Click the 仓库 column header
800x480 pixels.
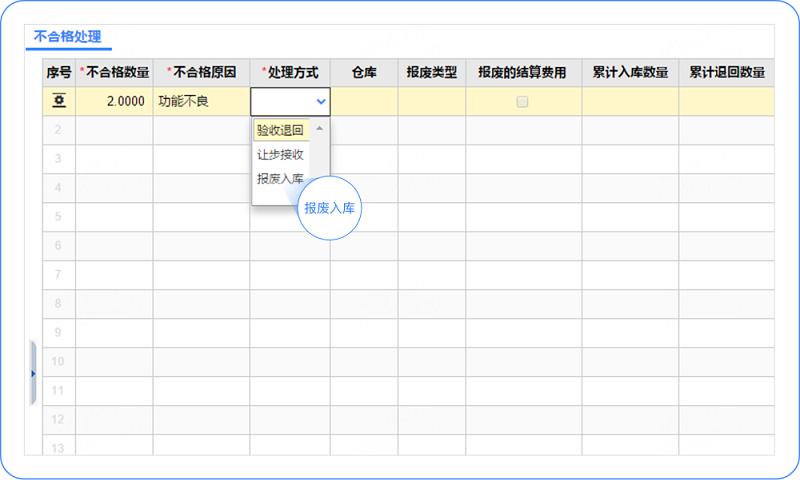tap(364, 72)
